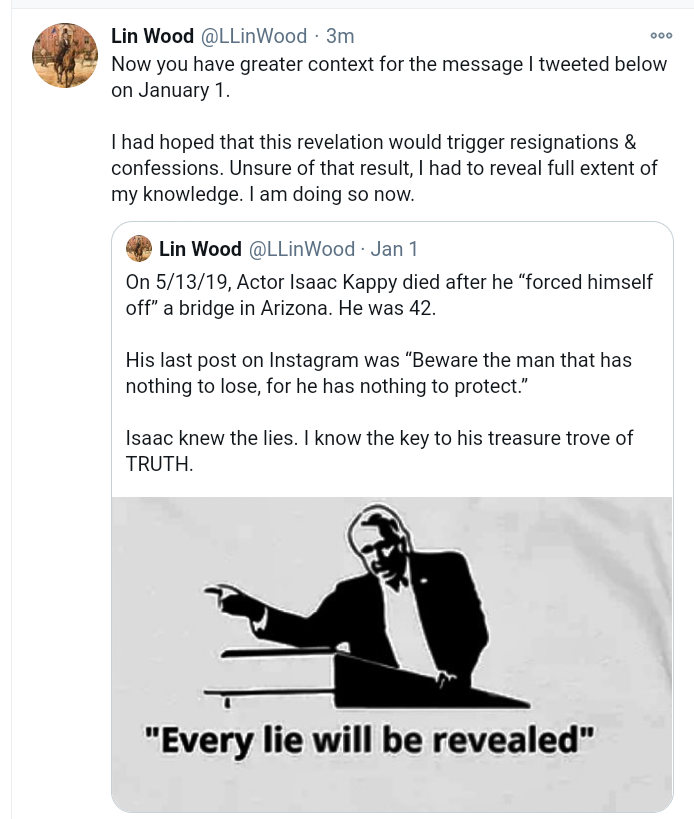Click Lin Wood's horse-rider profile avatar
694x819 pixels.
click(65, 54)
